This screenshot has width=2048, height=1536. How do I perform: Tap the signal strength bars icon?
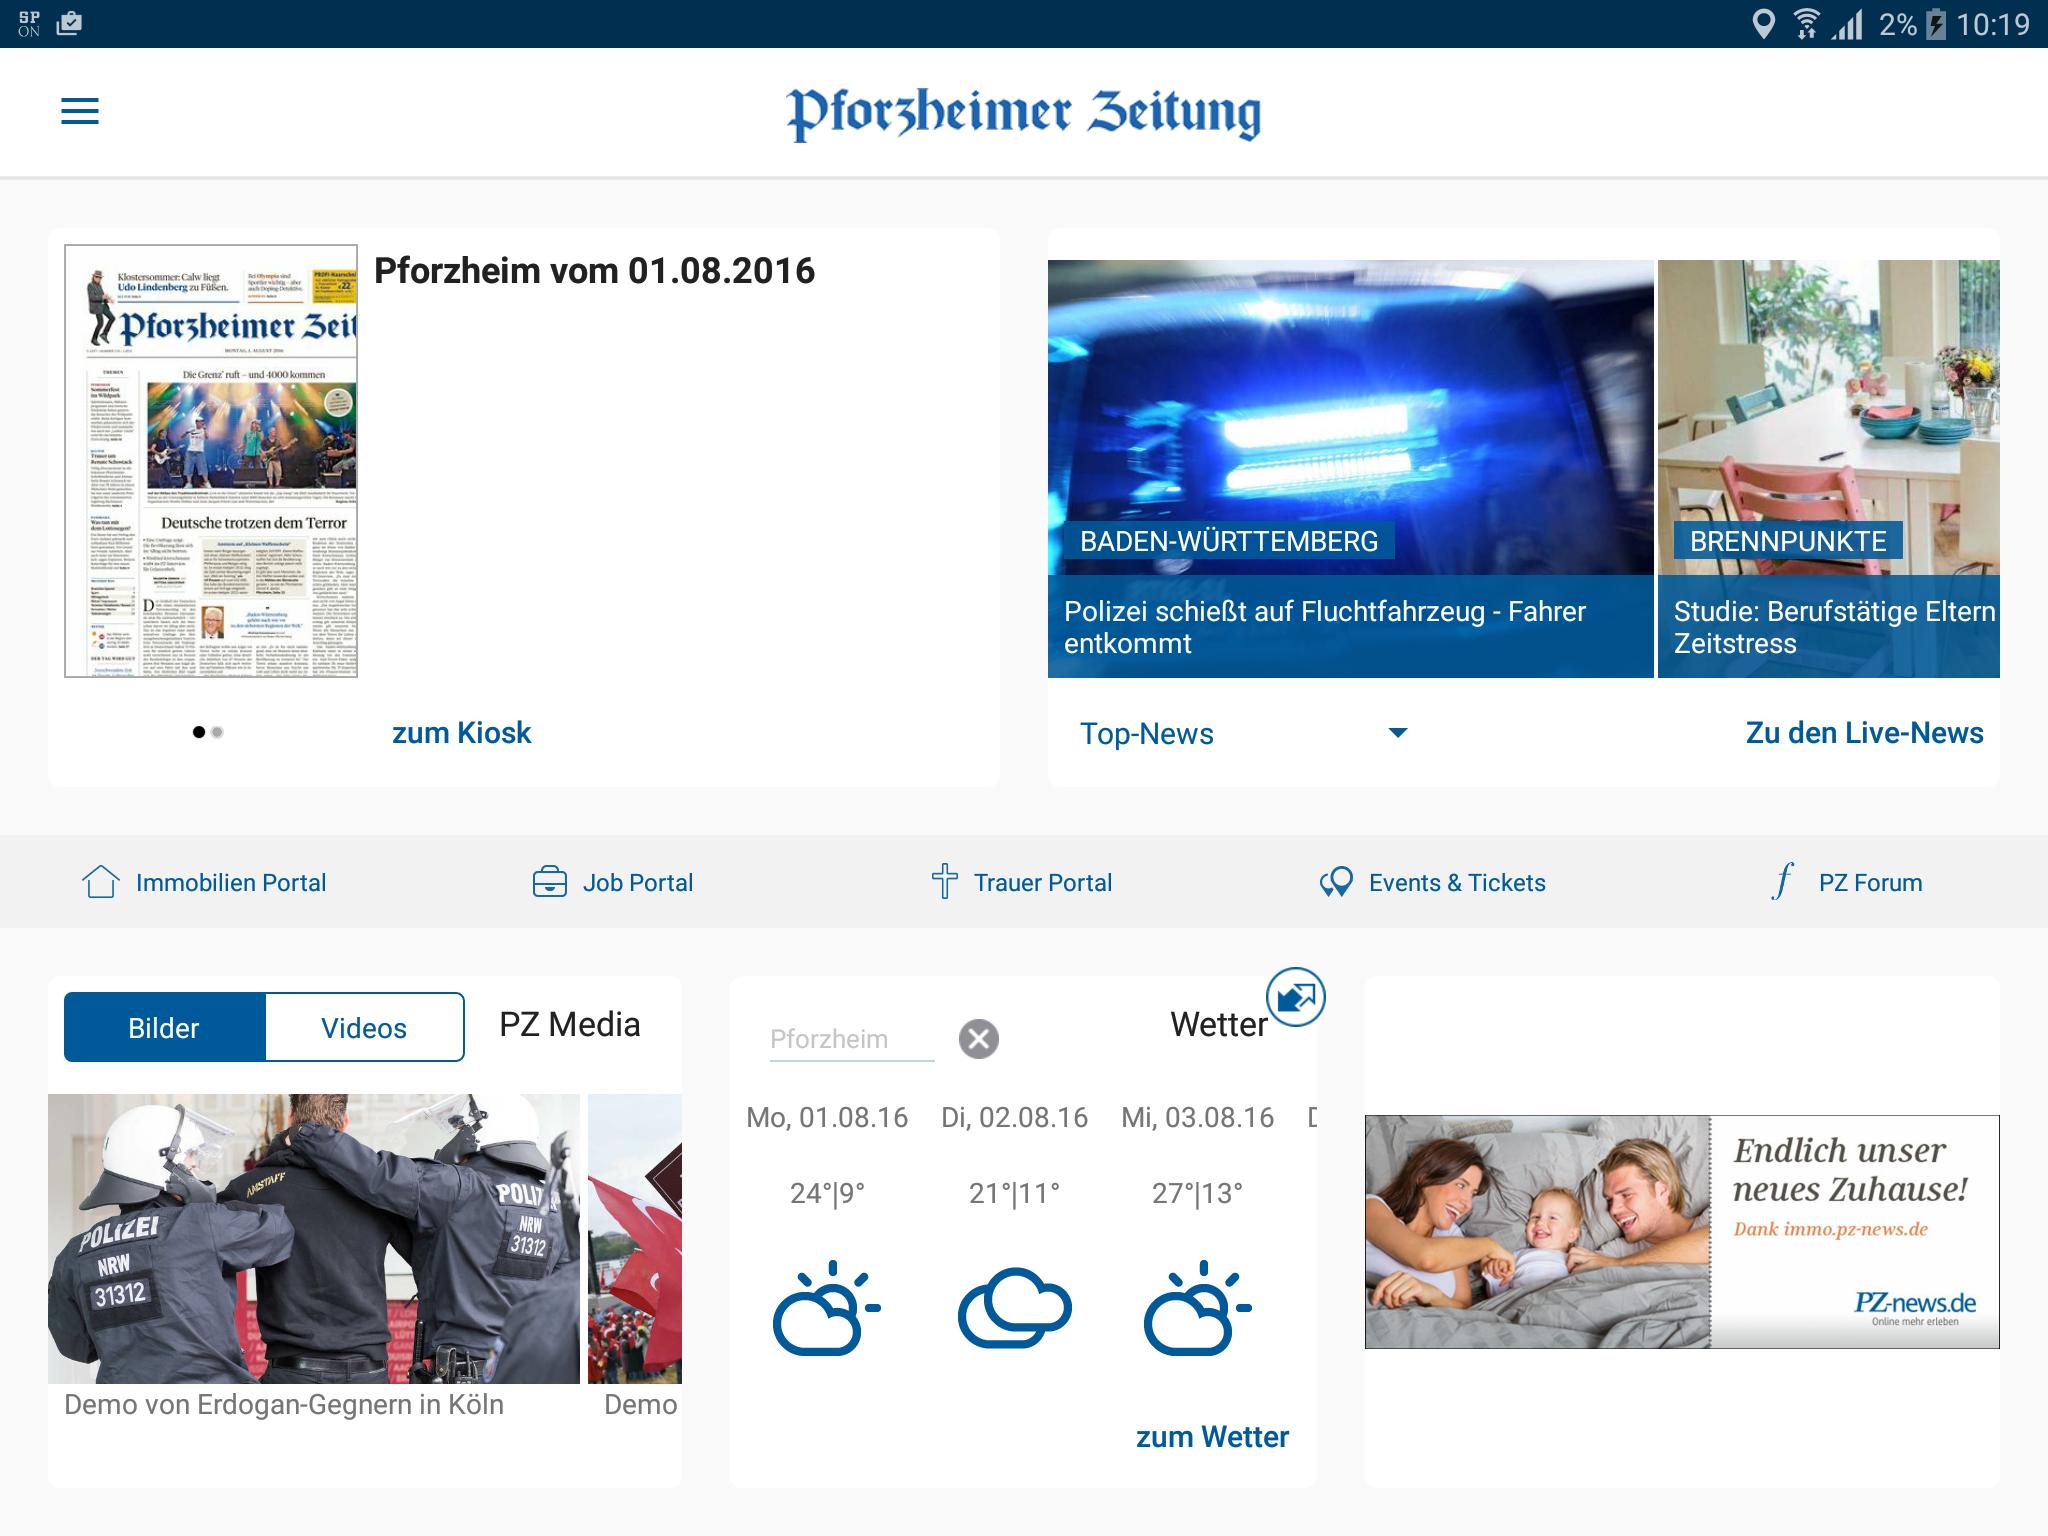(x=1848, y=24)
